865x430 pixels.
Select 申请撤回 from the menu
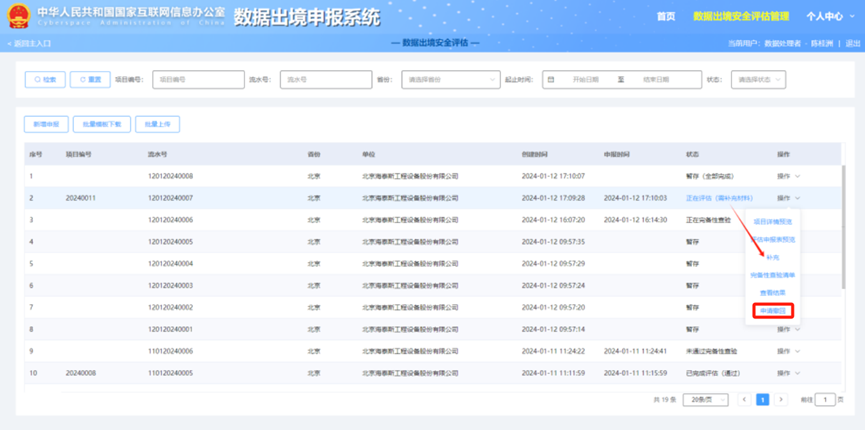pos(773,311)
